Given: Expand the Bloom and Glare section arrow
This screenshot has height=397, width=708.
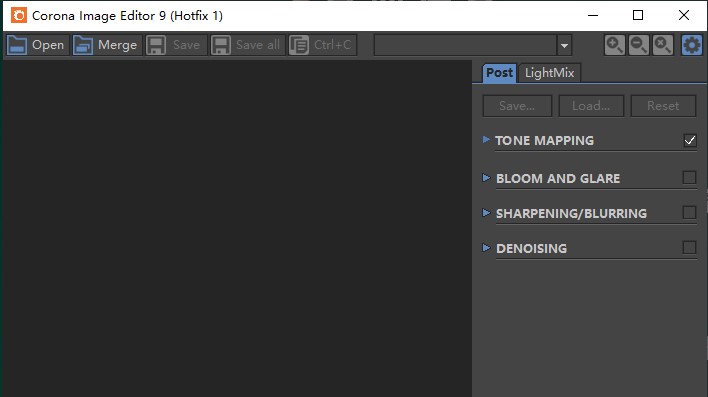Looking at the screenshot, I should coord(486,177).
